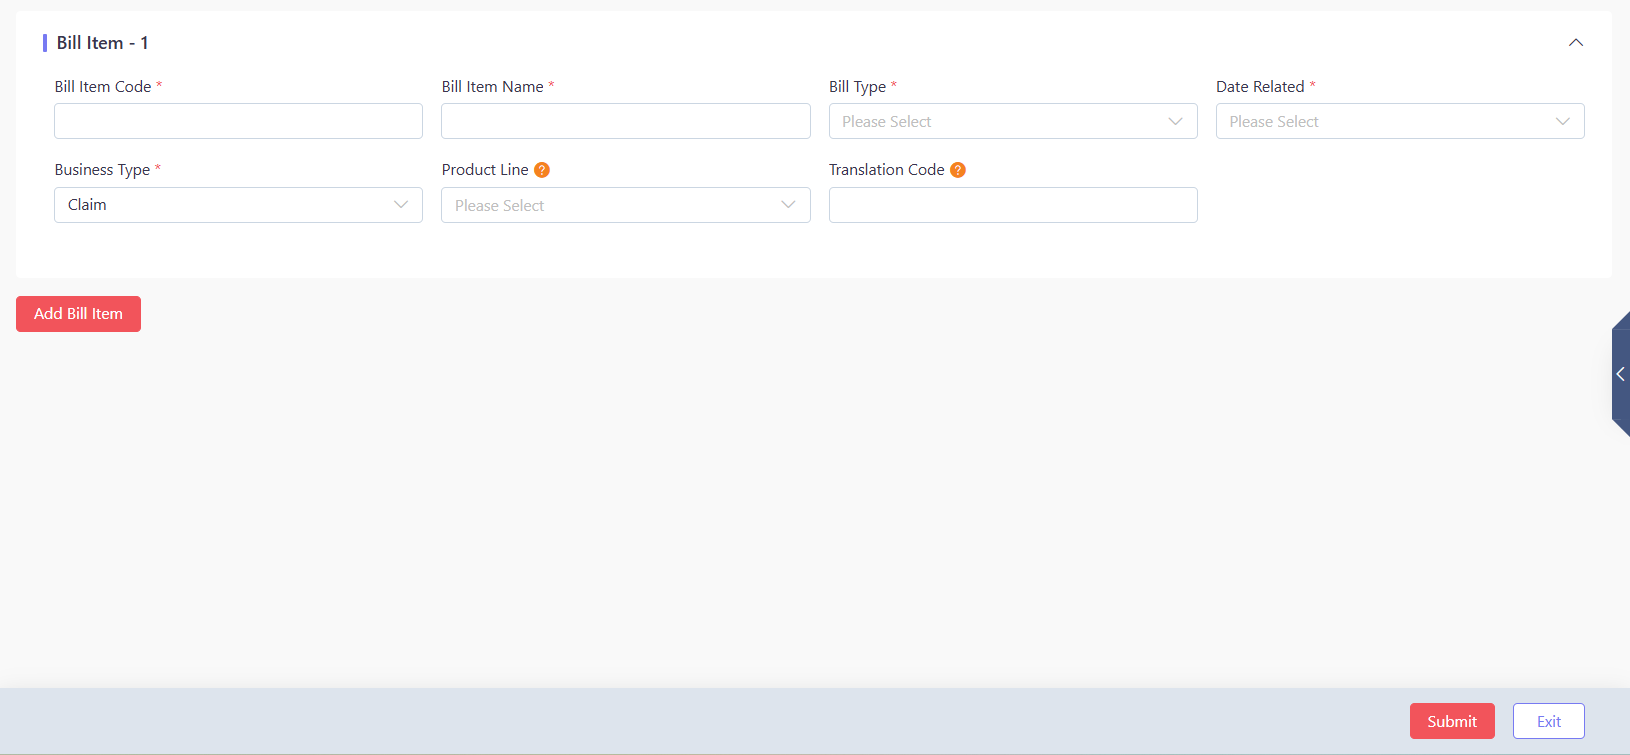
Task: Click the Business Type label
Action: tap(102, 170)
